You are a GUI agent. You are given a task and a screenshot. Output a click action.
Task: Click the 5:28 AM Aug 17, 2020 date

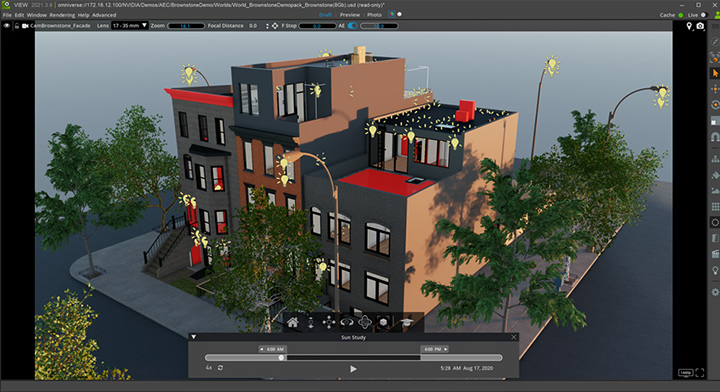pyautogui.click(x=467, y=368)
